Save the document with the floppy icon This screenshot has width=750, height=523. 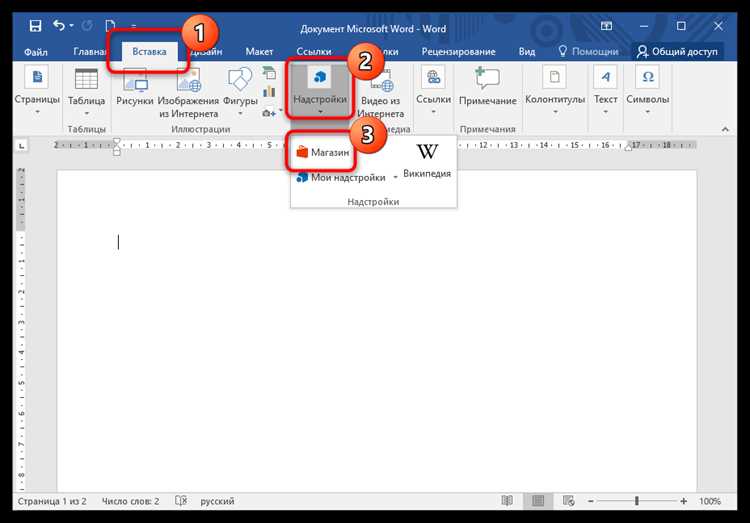[35, 26]
